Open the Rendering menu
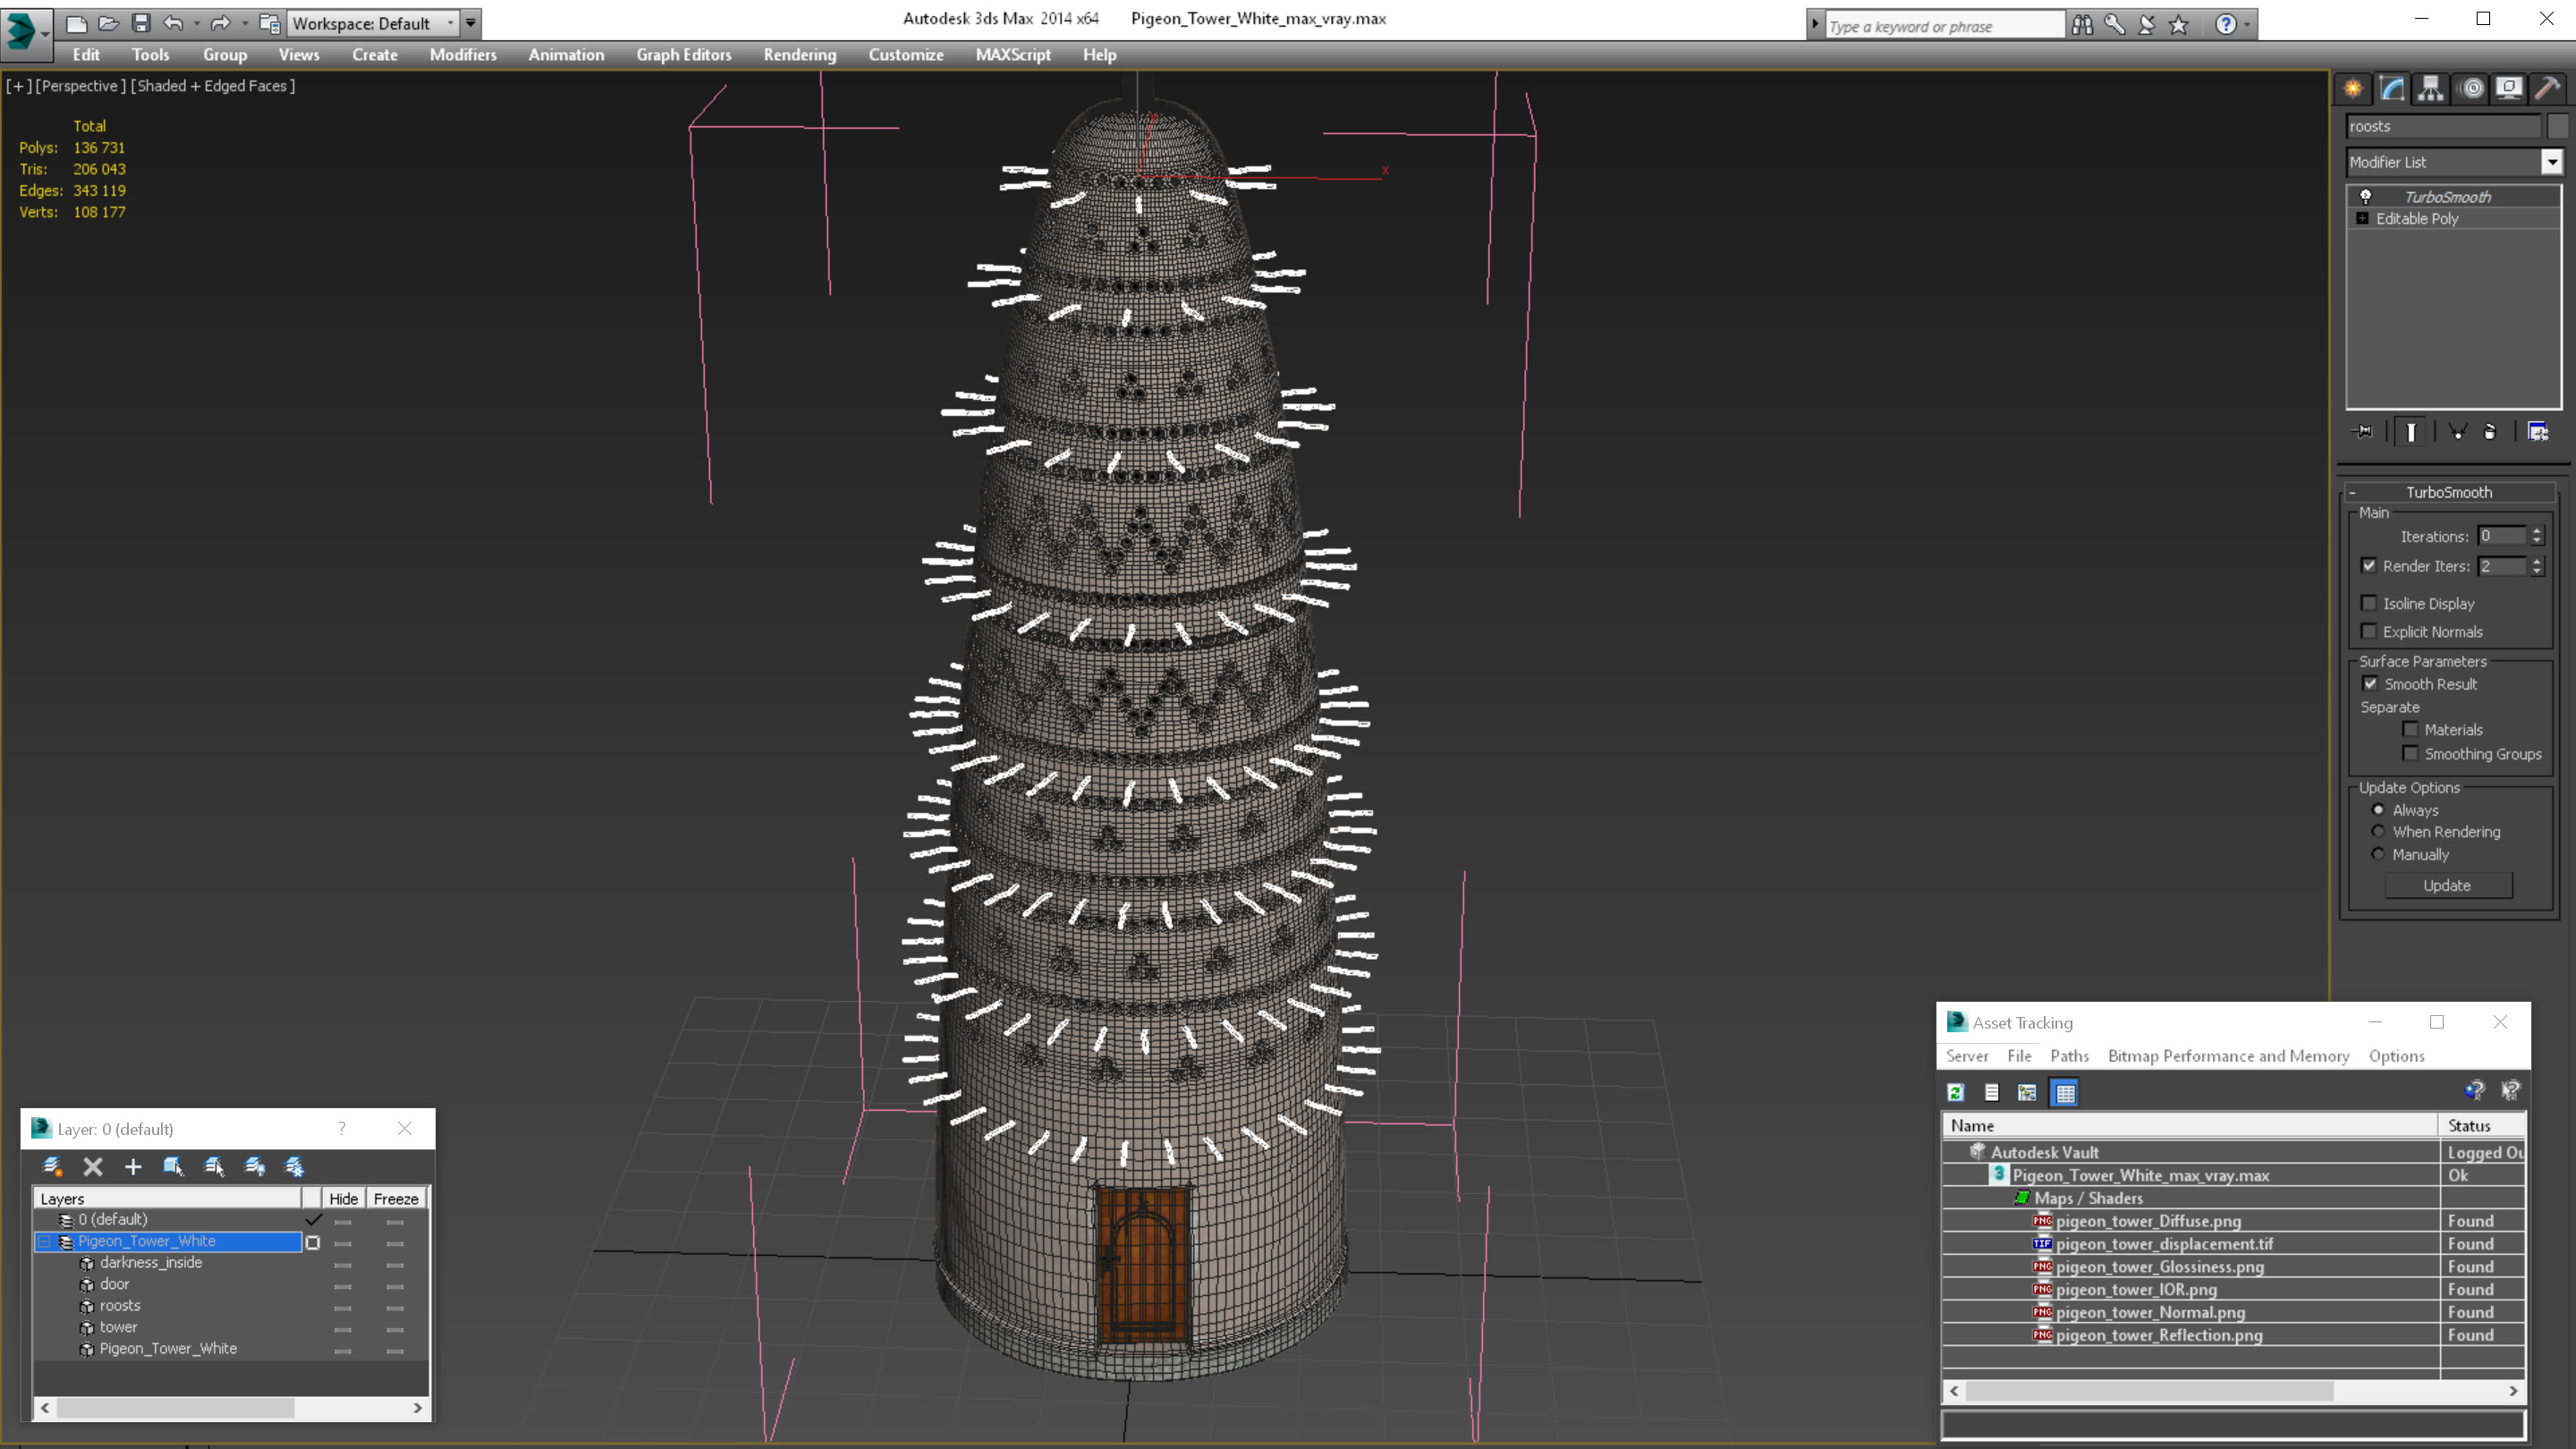 (800, 55)
